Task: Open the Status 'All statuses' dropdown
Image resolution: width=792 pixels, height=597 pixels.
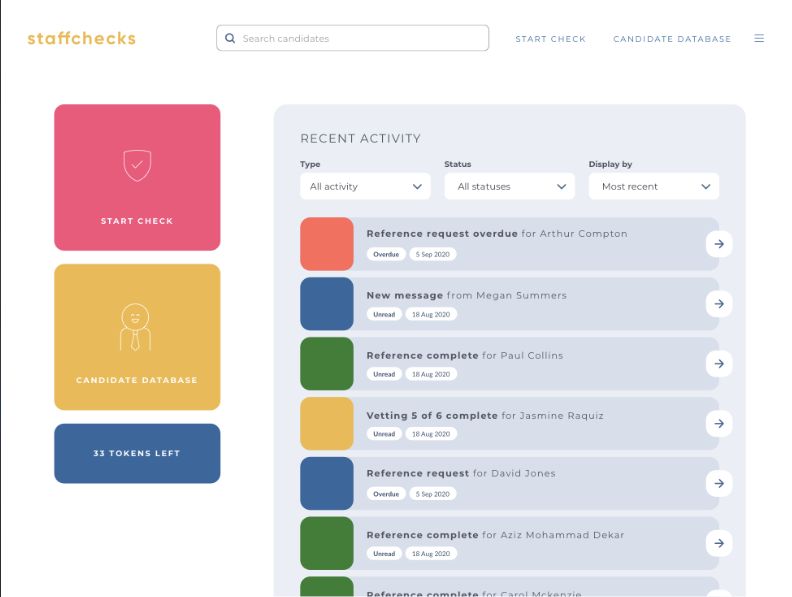Action: coord(509,186)
